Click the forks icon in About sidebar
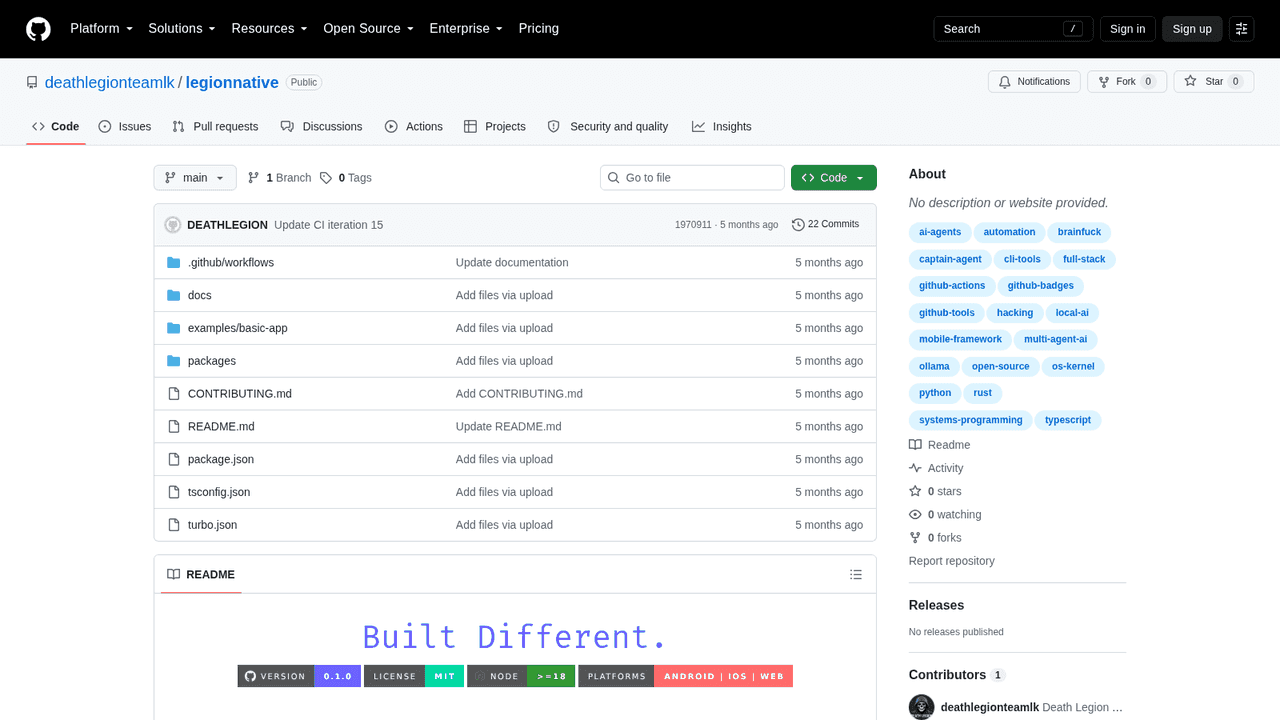 tap(915, 538)
